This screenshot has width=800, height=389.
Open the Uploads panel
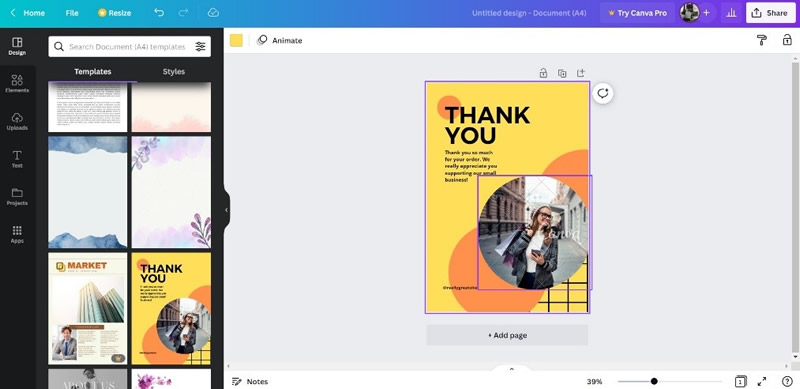click(17, 121)
